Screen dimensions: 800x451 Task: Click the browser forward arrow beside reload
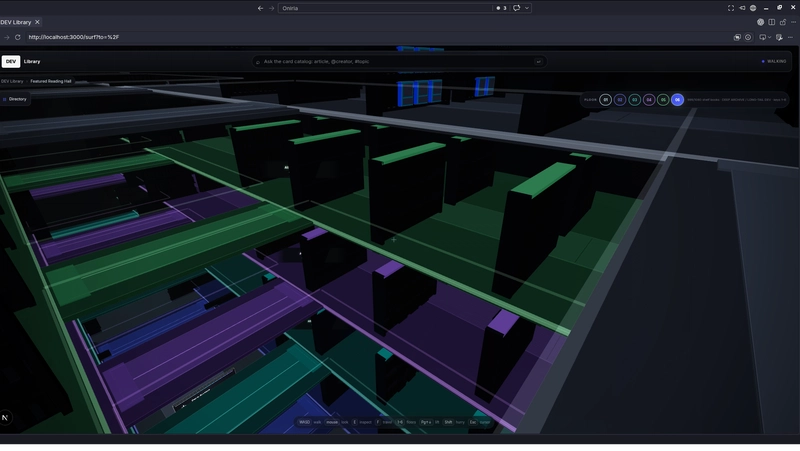tap(7, 37)
